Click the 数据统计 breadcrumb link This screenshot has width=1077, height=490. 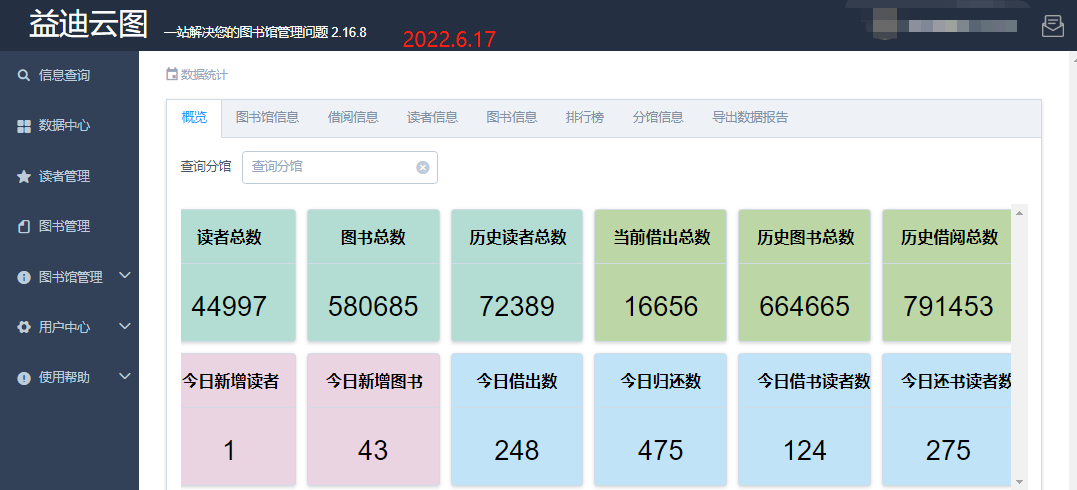(x=203, y=75)
